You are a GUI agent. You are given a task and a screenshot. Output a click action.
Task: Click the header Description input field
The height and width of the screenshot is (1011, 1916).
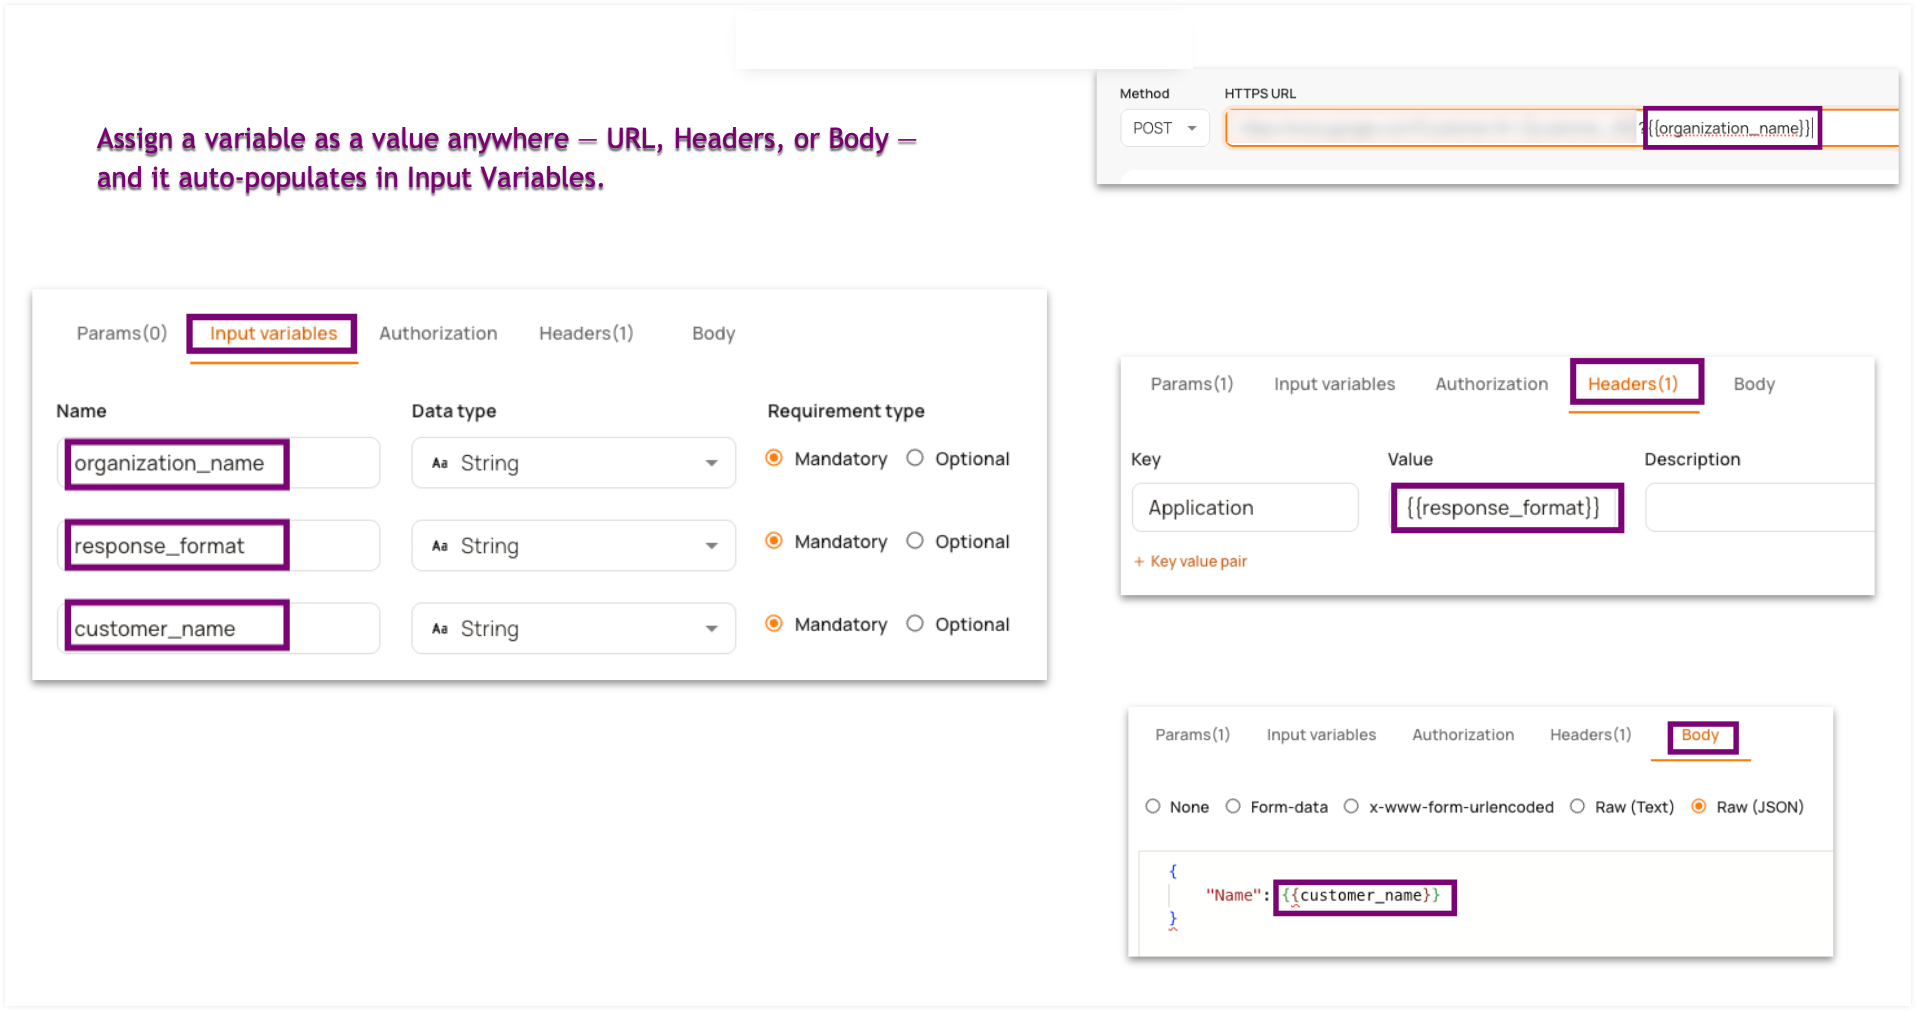pos(1760,507)
